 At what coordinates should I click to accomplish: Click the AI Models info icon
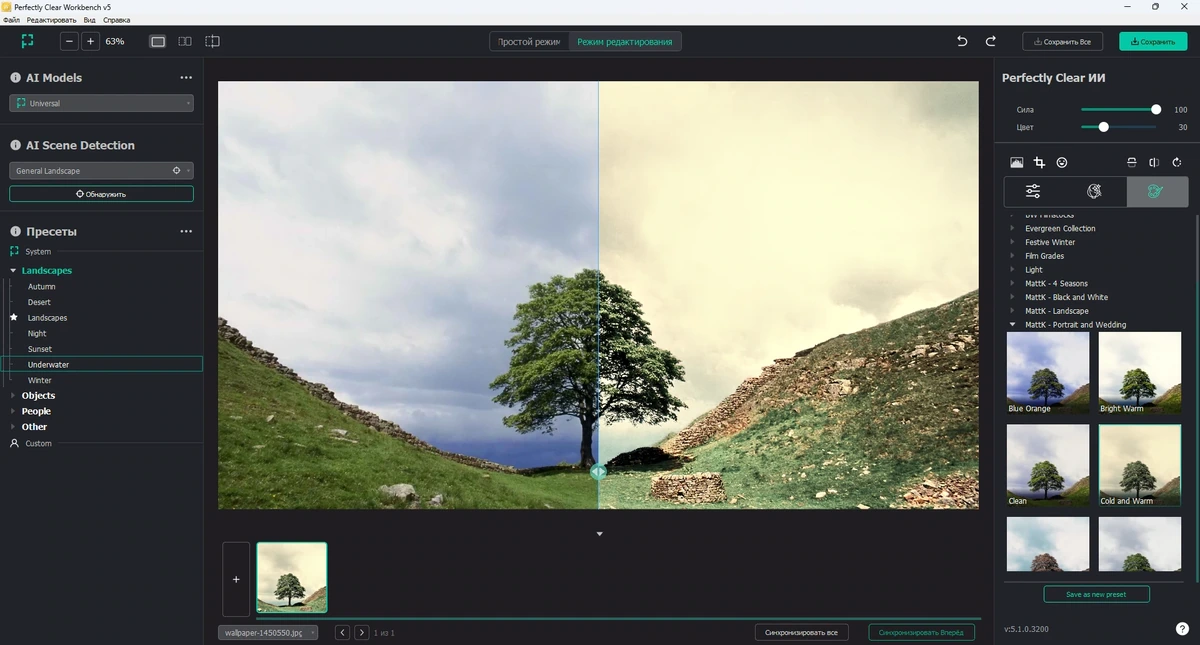click(x=15, y=77)
